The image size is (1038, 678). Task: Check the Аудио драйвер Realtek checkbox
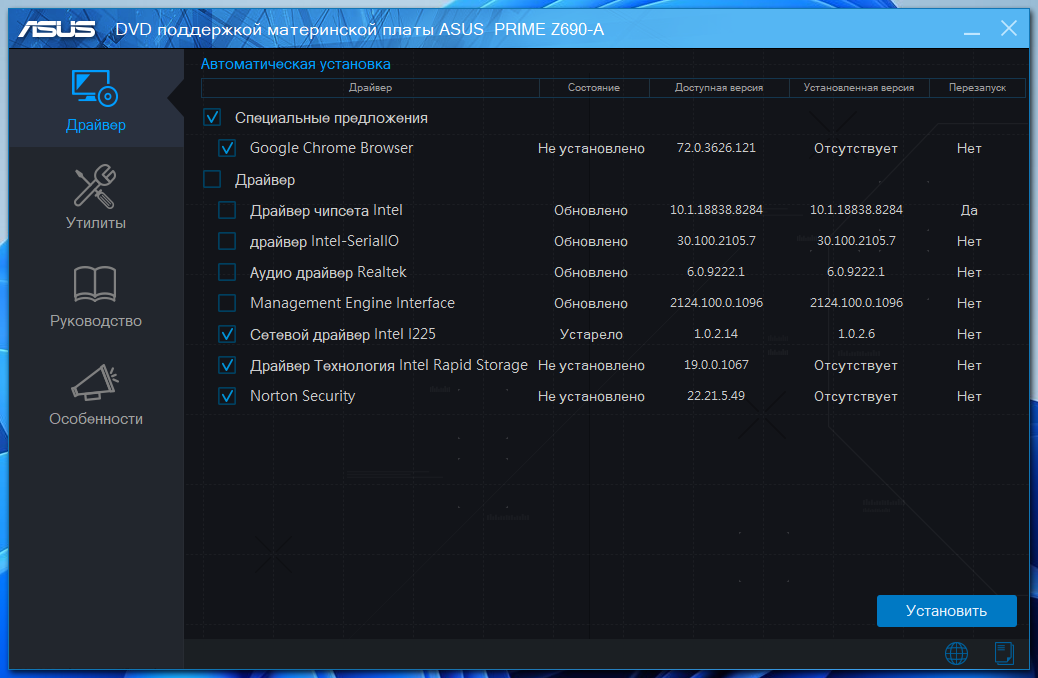[227, 272]
